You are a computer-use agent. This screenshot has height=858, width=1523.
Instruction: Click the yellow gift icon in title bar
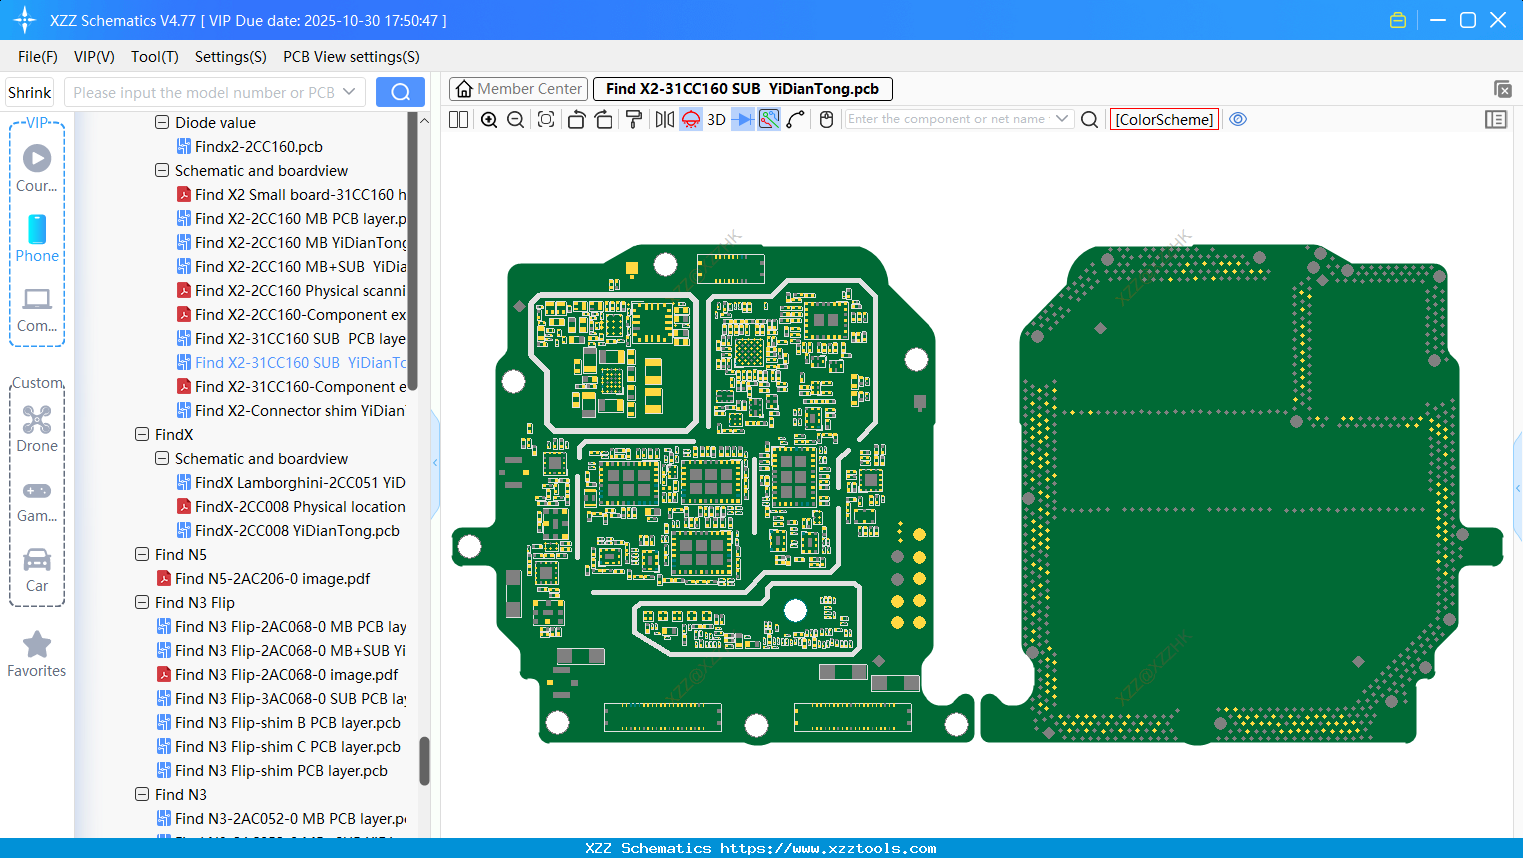pos(1398,20)
